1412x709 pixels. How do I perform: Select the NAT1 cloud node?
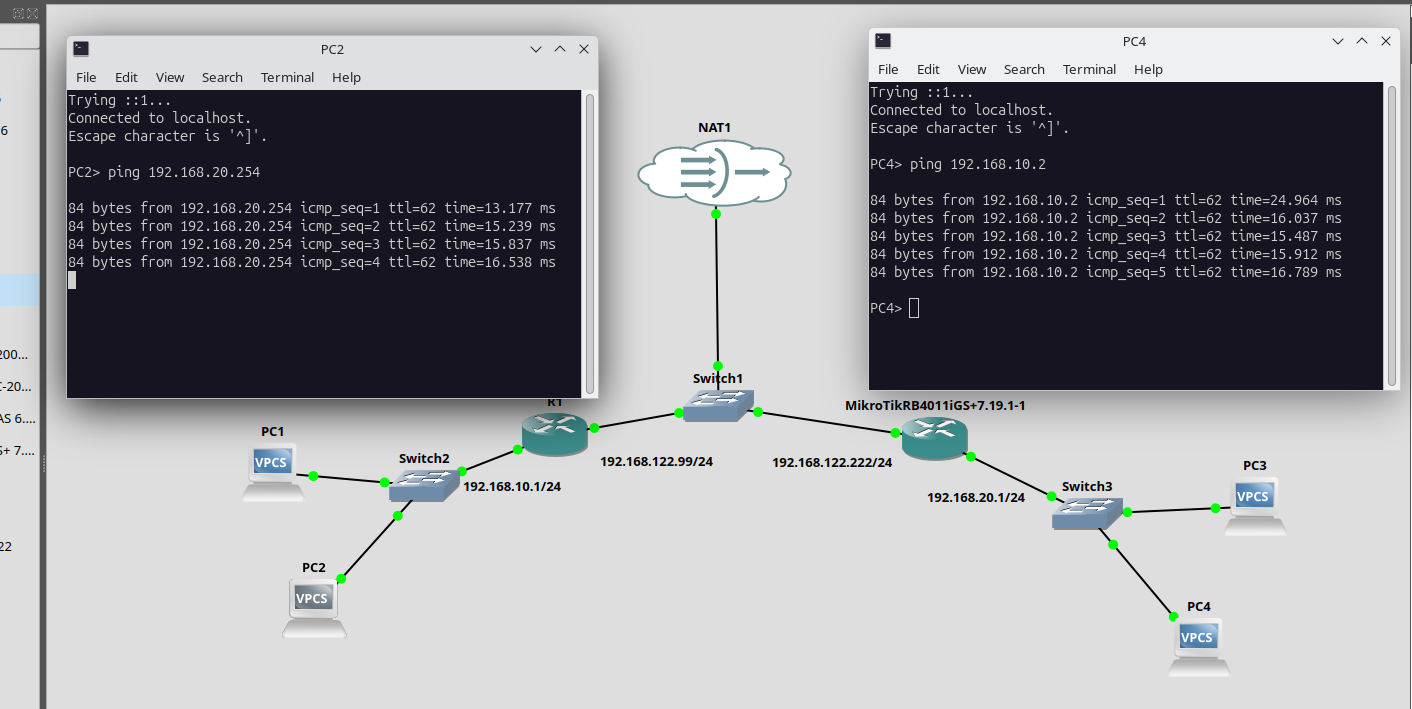click(714, 172)
